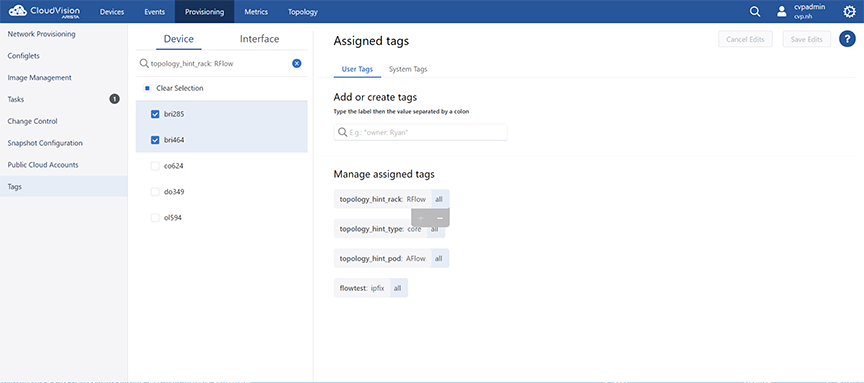The image size is (864, 383).
Task: Click the minus button on tag popup
Action: pyautogui.click(x=440, y=218)
